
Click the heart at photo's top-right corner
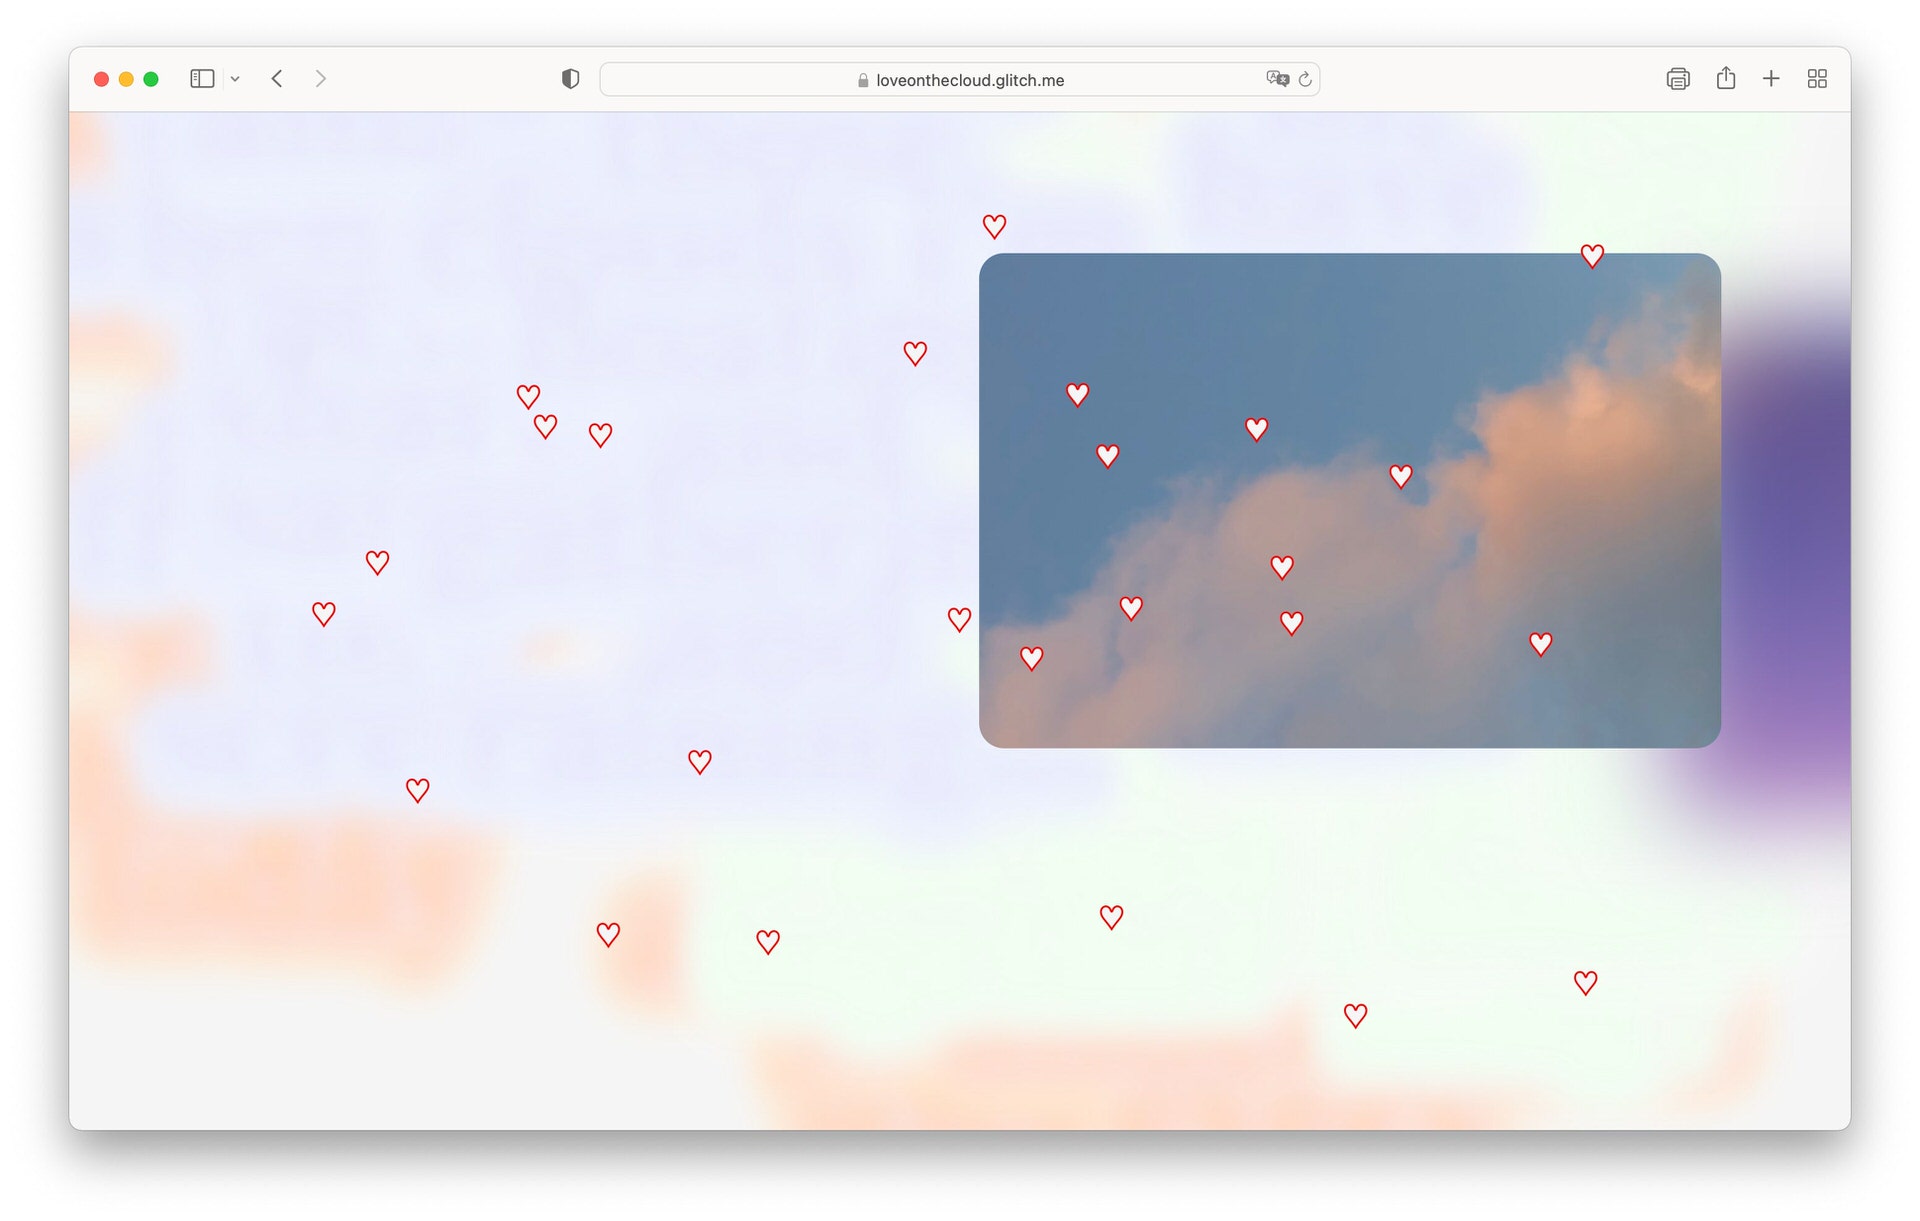pyautogui.click(x=1592, y=256)
